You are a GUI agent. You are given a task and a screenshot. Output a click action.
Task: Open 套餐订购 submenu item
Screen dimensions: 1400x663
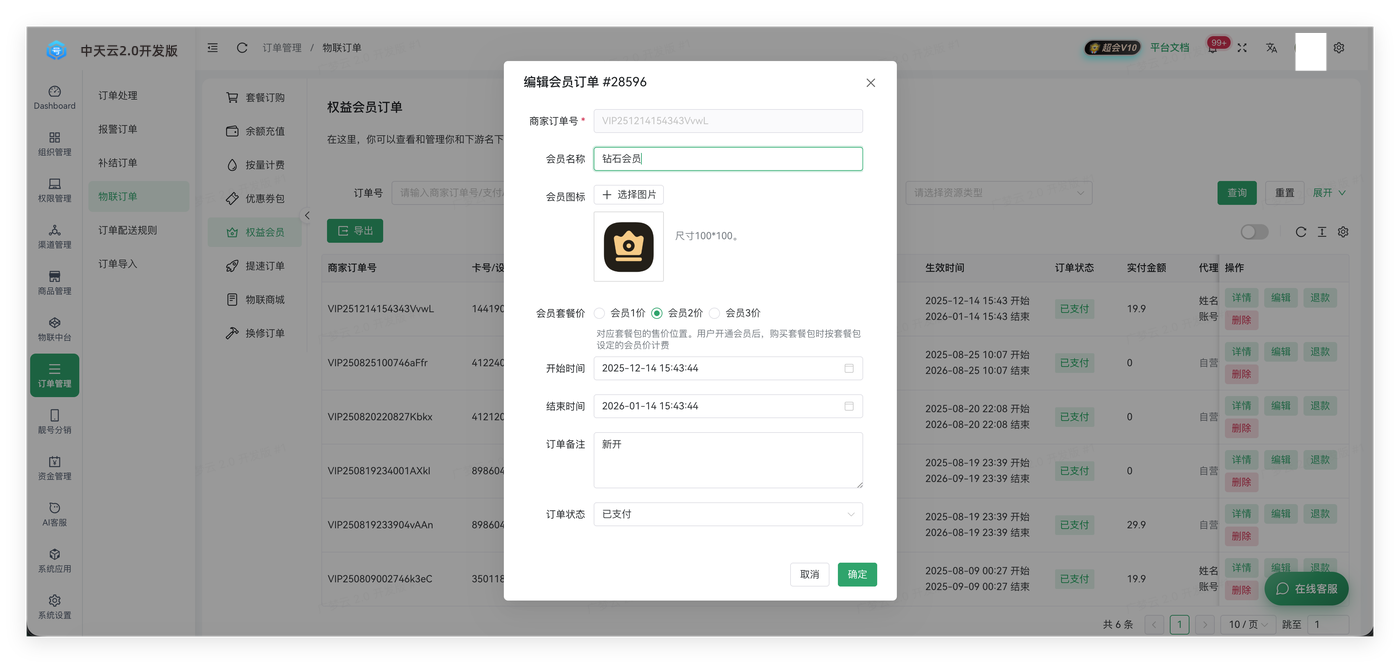[256, 98]
